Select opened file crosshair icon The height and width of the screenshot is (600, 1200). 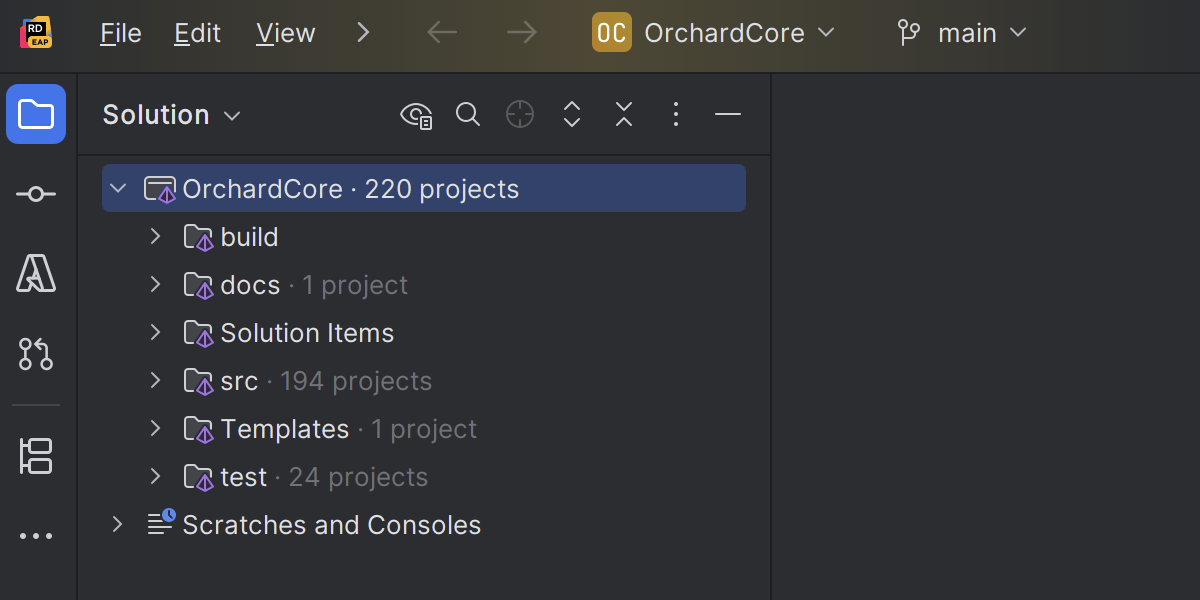520,115
